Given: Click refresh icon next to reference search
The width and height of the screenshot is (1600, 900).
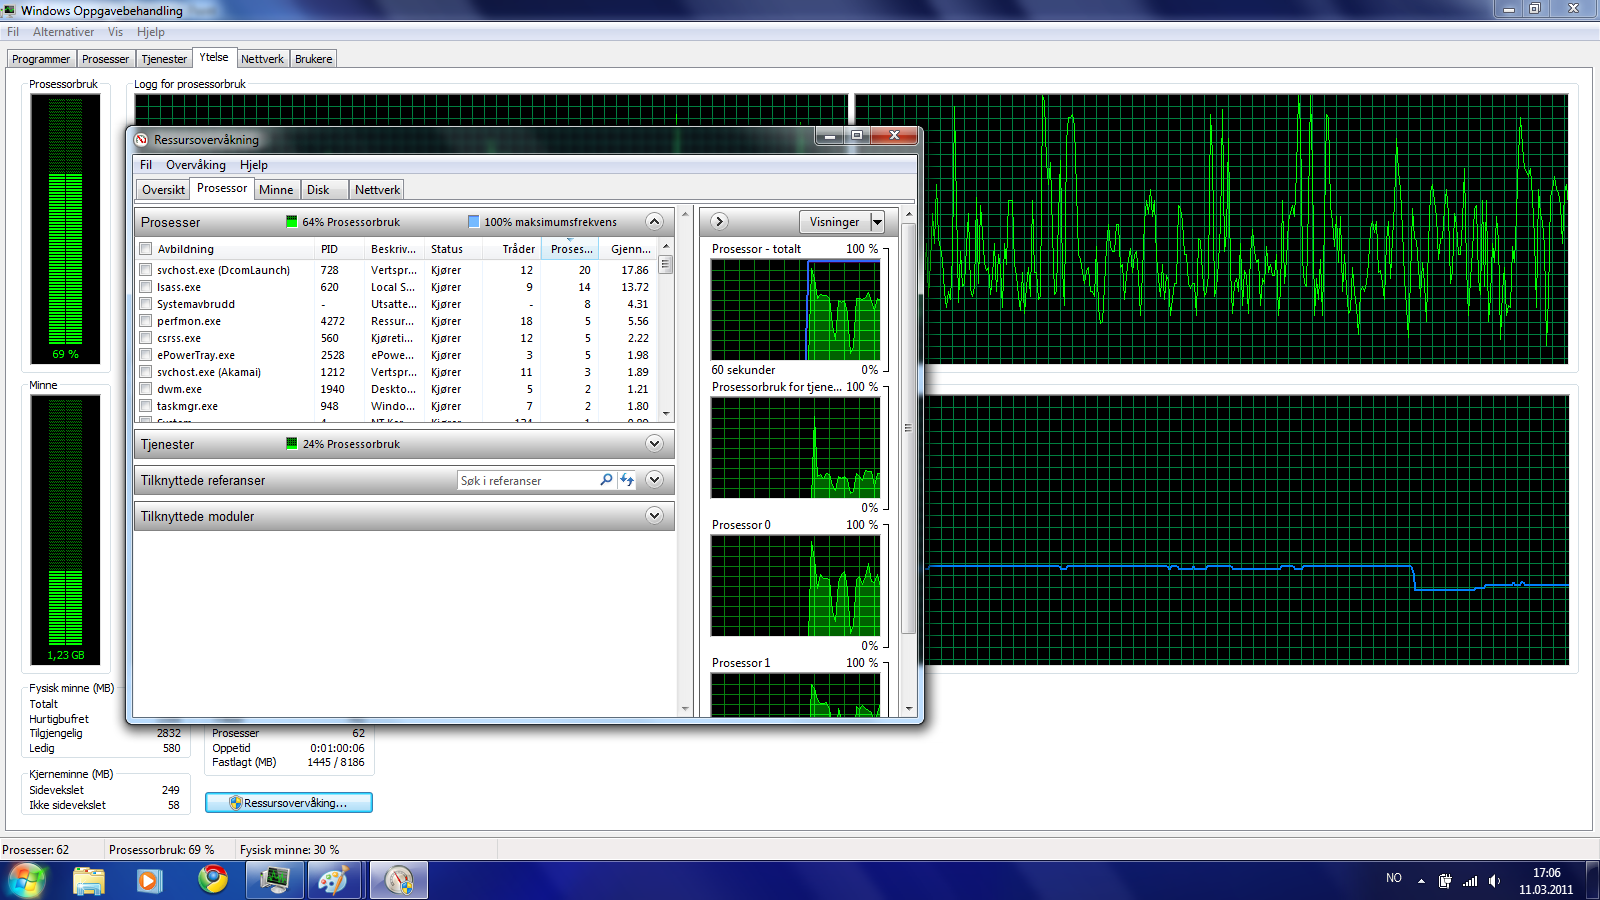Looking at the screenshot, I should pyautogui.click(x=627, y=480).
